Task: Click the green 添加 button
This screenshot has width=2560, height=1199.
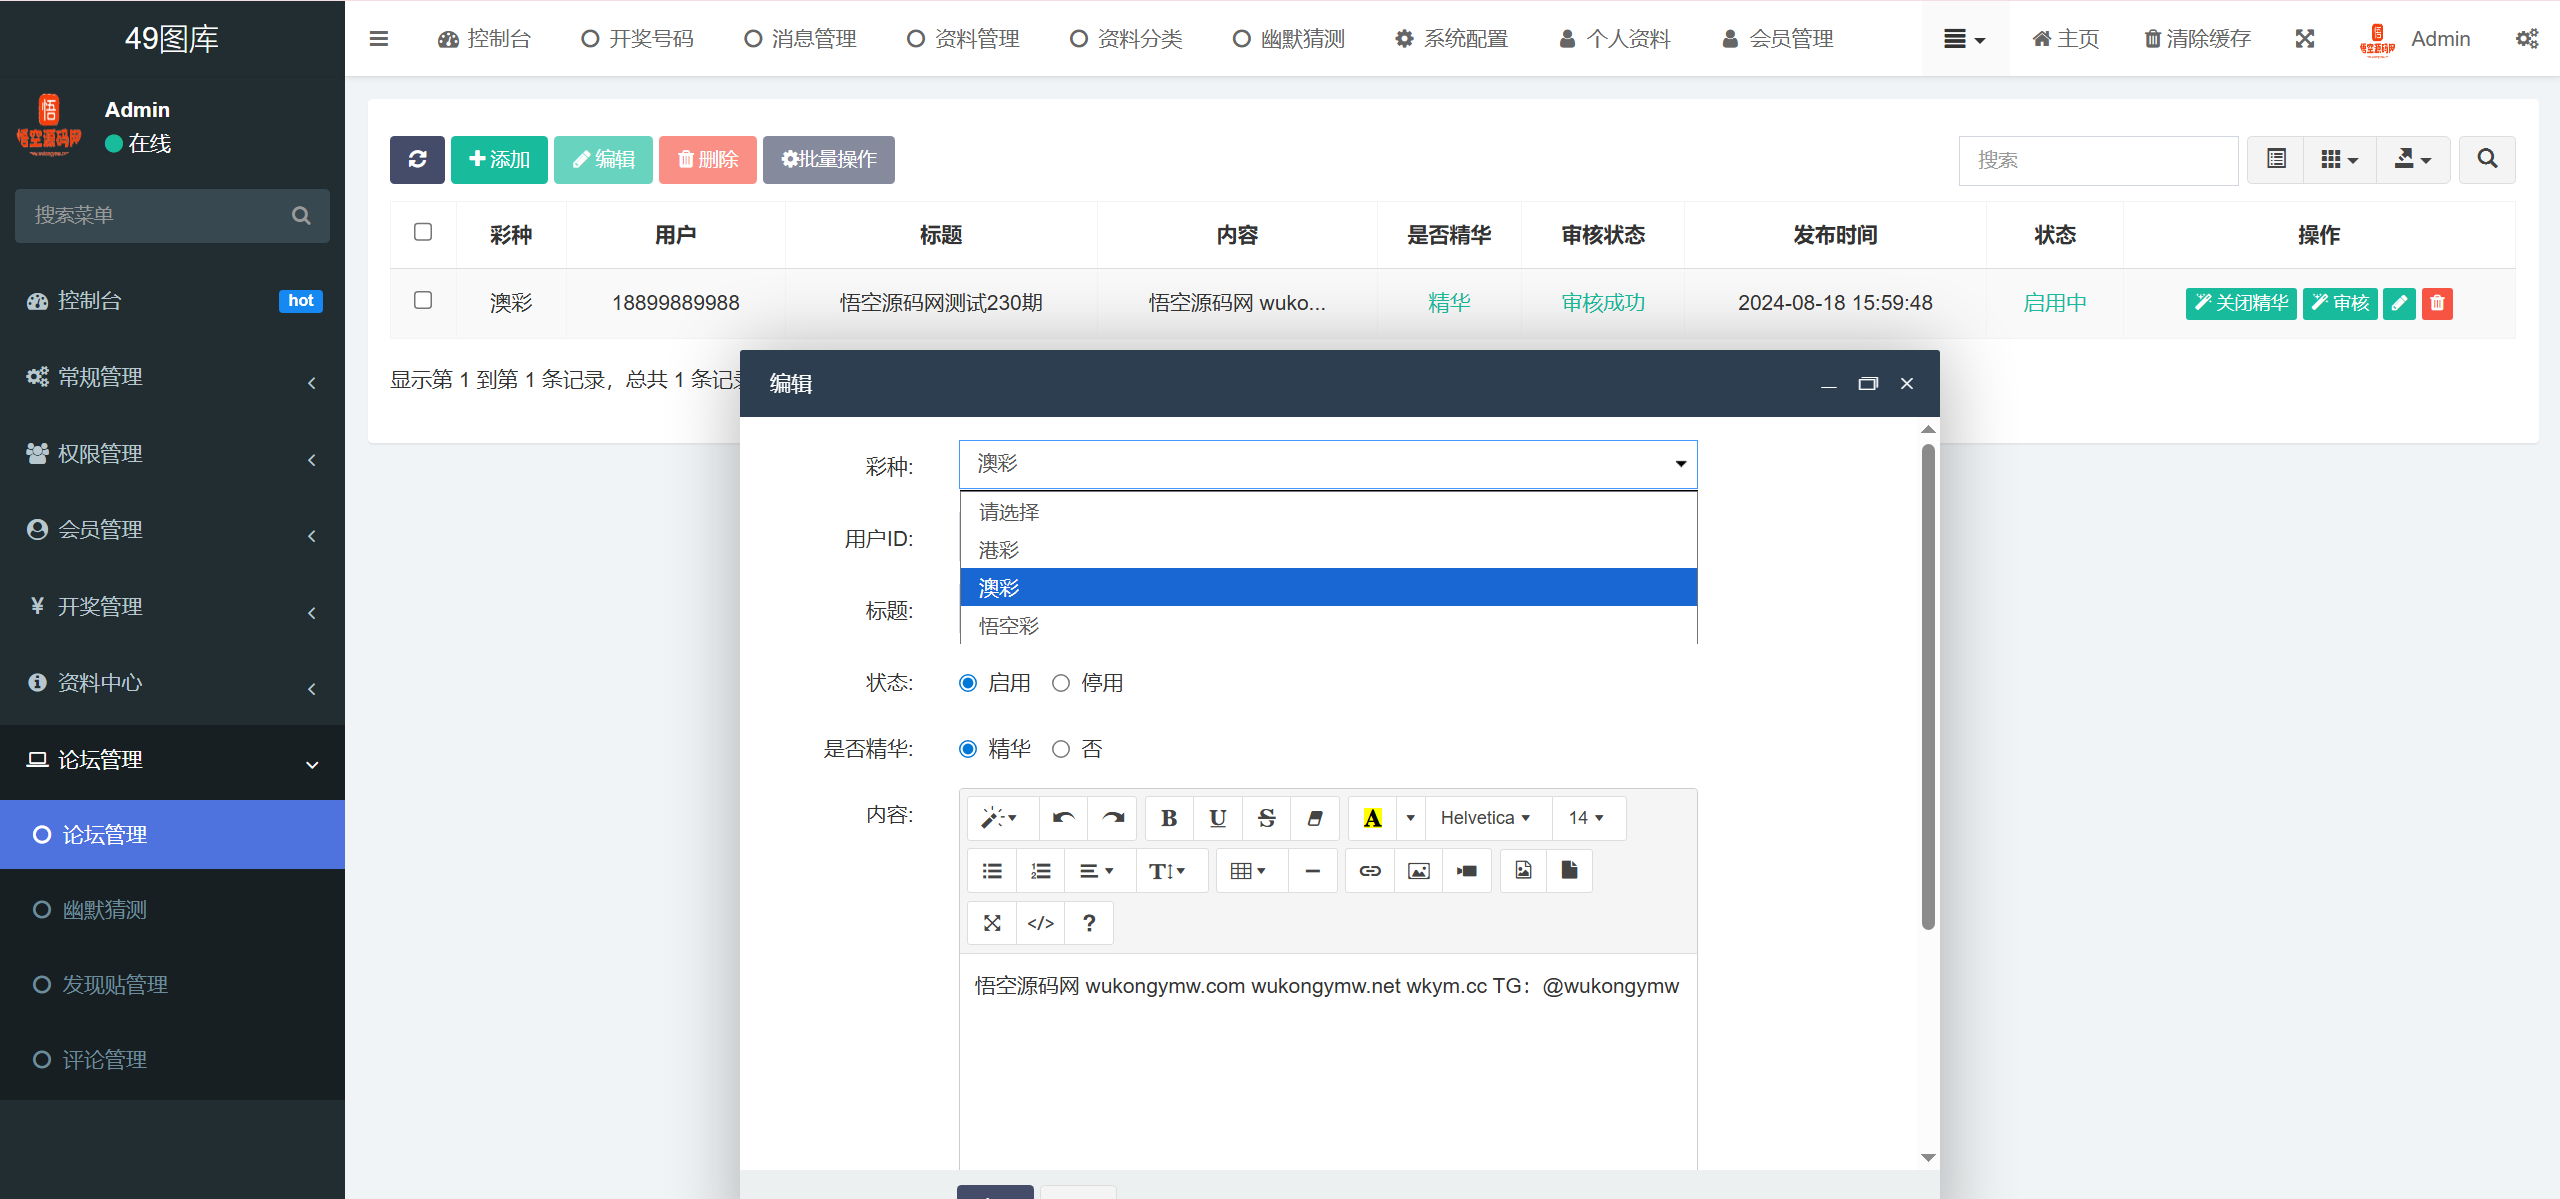Action: tap(499, 160)
